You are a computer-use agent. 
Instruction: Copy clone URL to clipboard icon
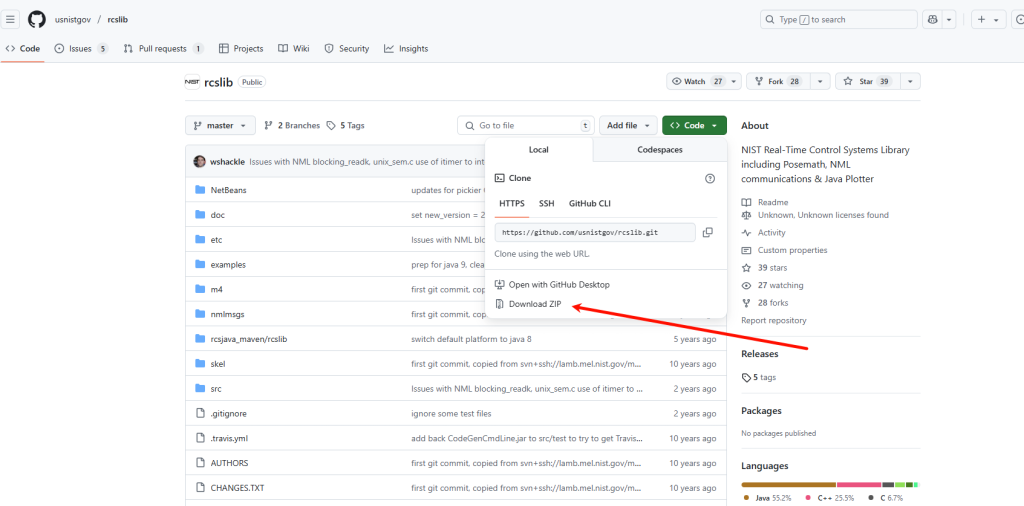707,232
